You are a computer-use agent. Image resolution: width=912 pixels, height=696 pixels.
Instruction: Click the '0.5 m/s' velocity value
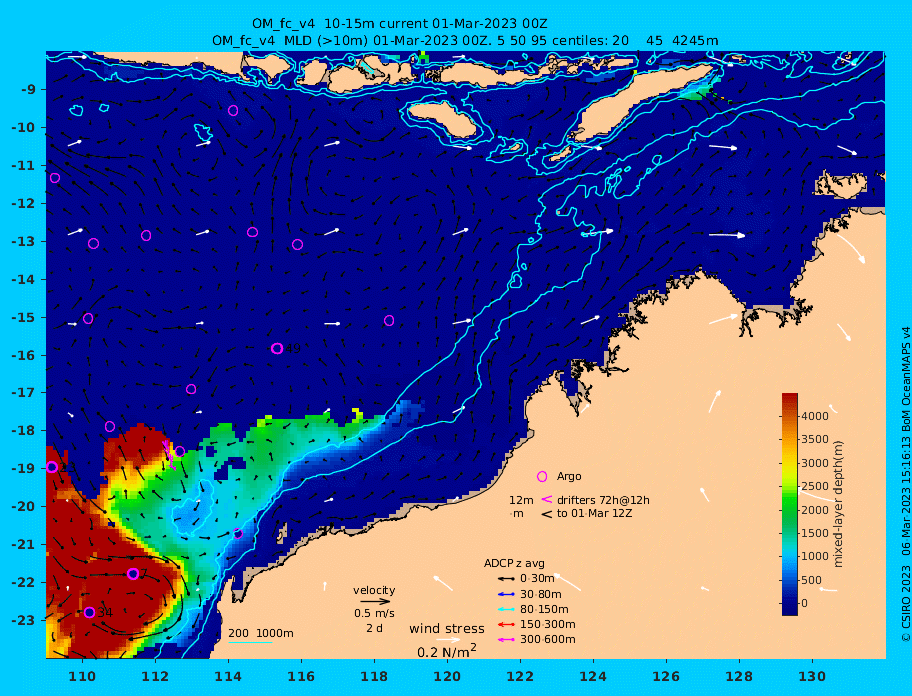pos(375,613)
